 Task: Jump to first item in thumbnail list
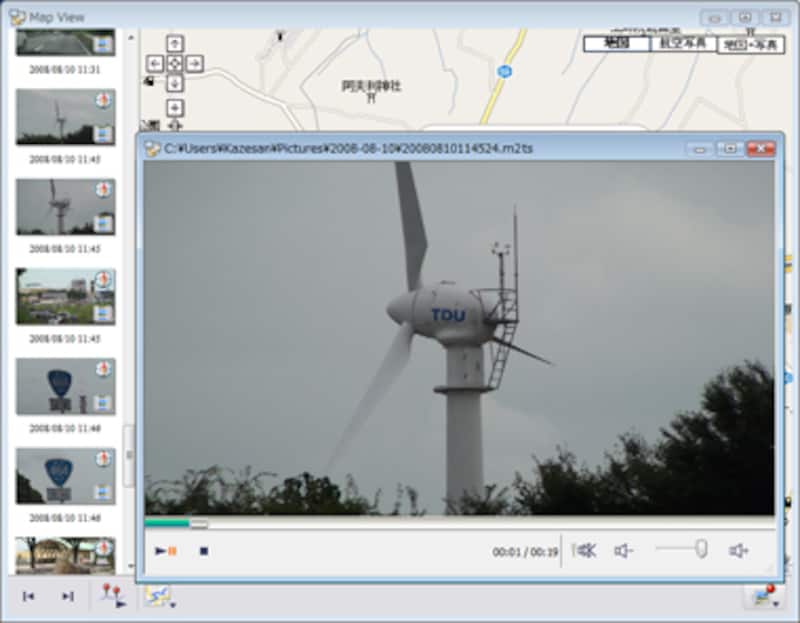(x=29, y=596)
